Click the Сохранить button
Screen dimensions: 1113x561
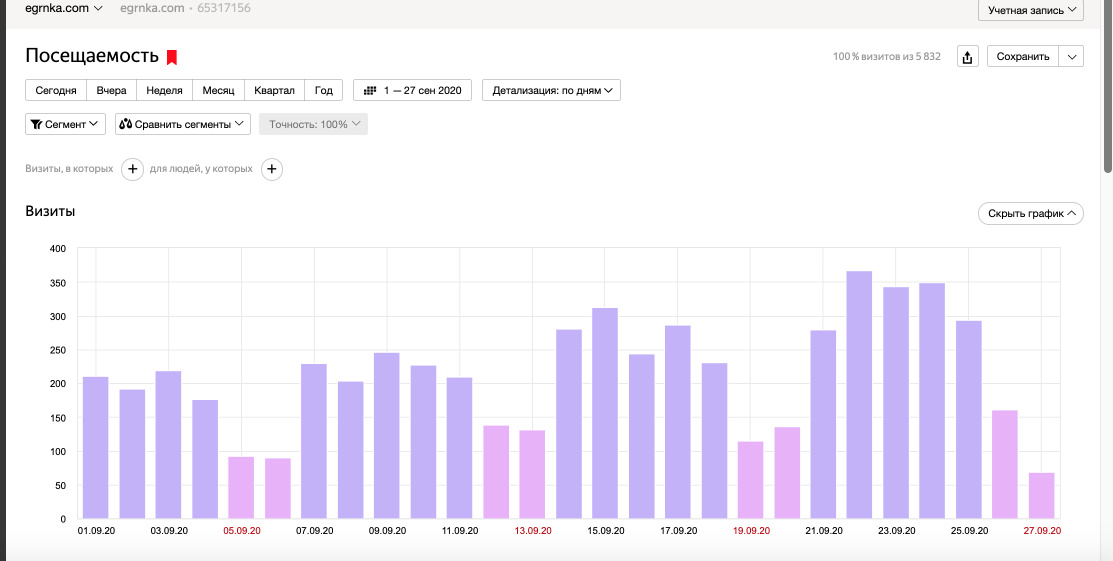[1022, 57]
